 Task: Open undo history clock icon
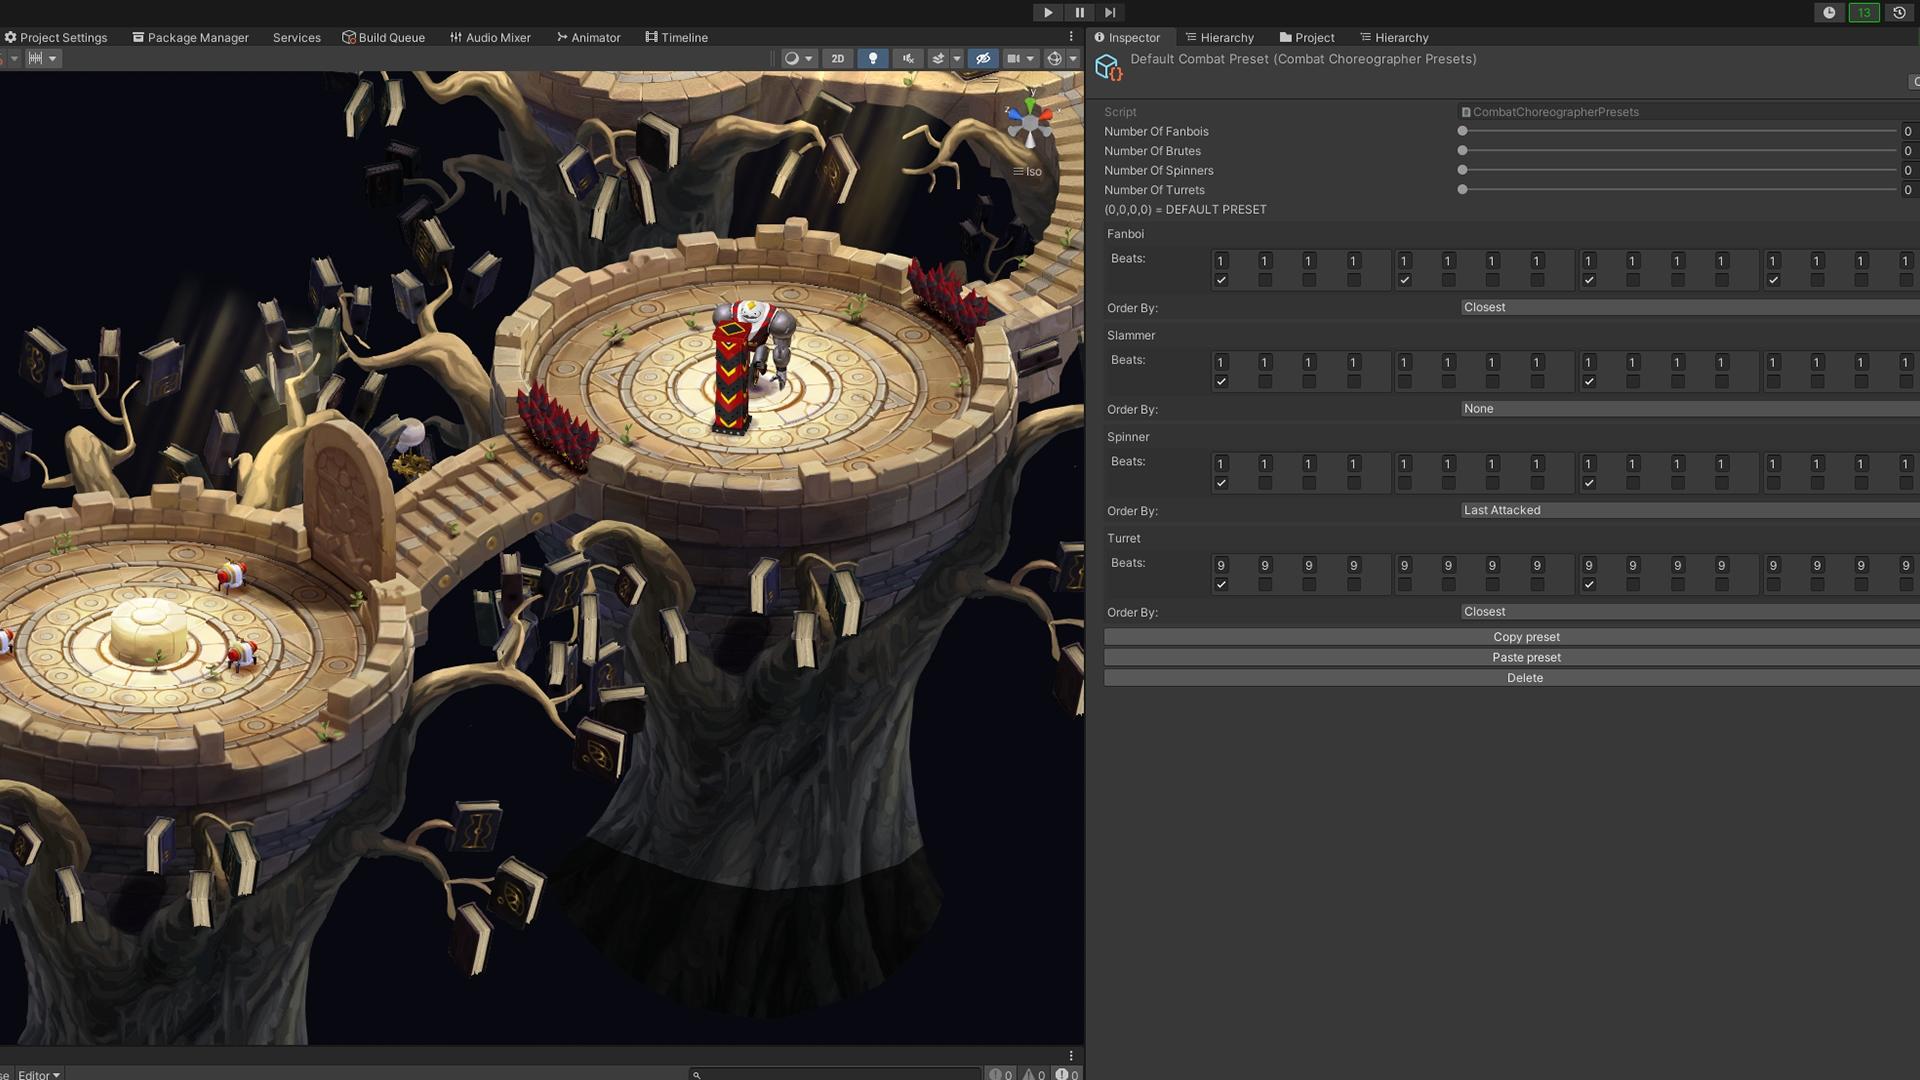coord(1899,13)
